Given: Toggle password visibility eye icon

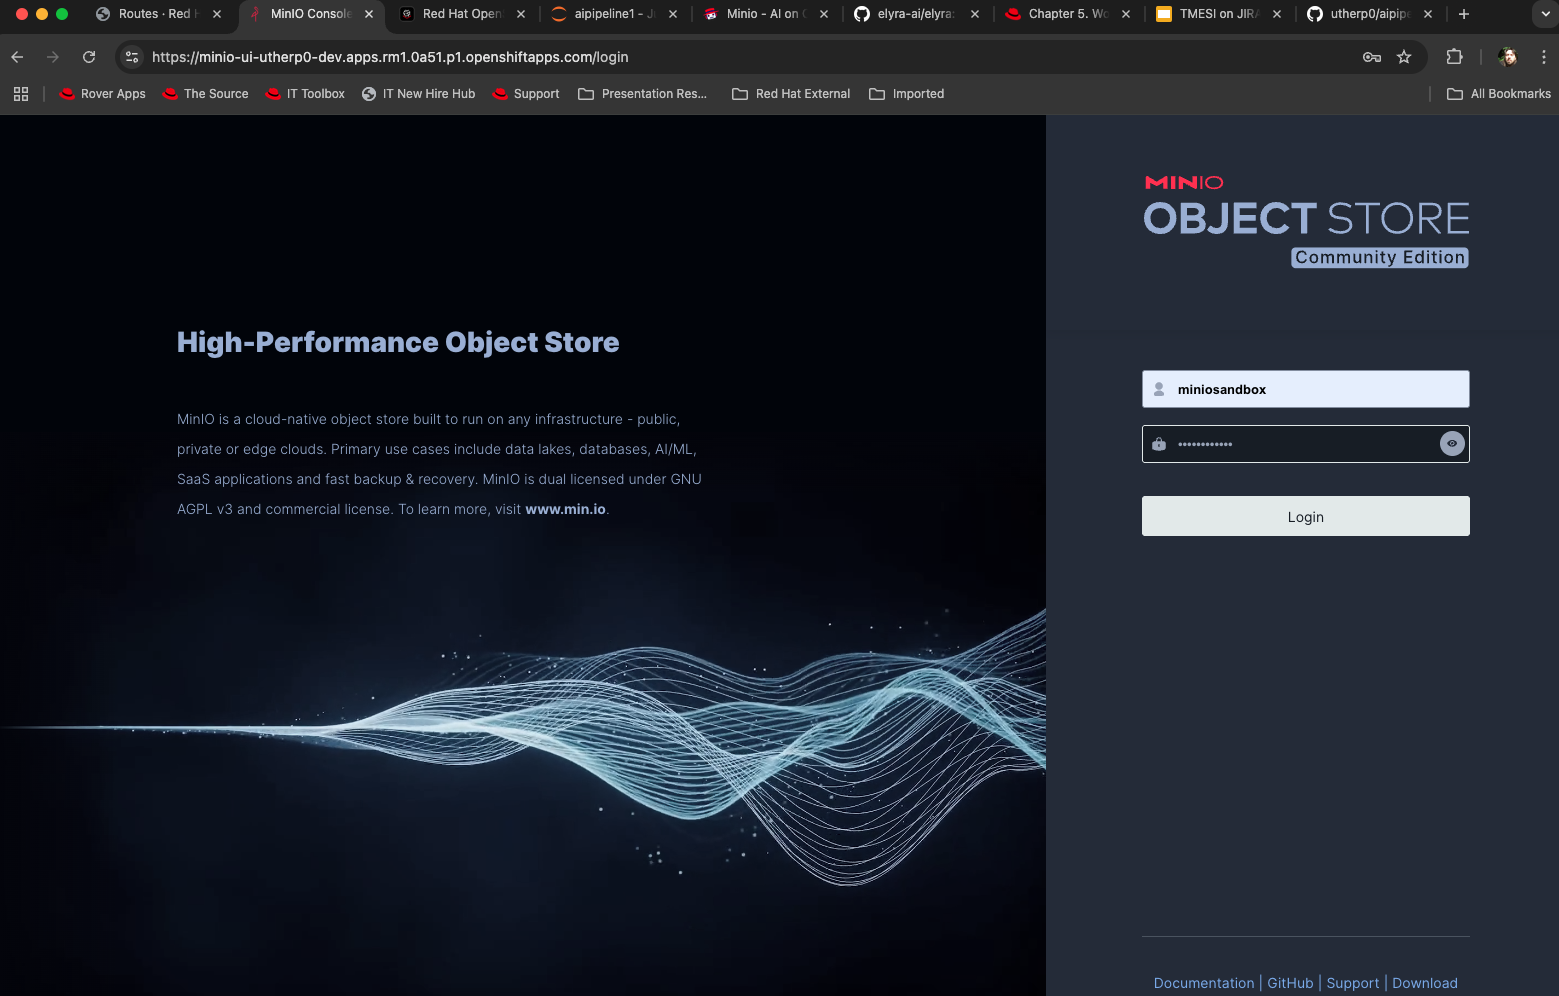Looking at the screenshot, I should pos(1452,444).
